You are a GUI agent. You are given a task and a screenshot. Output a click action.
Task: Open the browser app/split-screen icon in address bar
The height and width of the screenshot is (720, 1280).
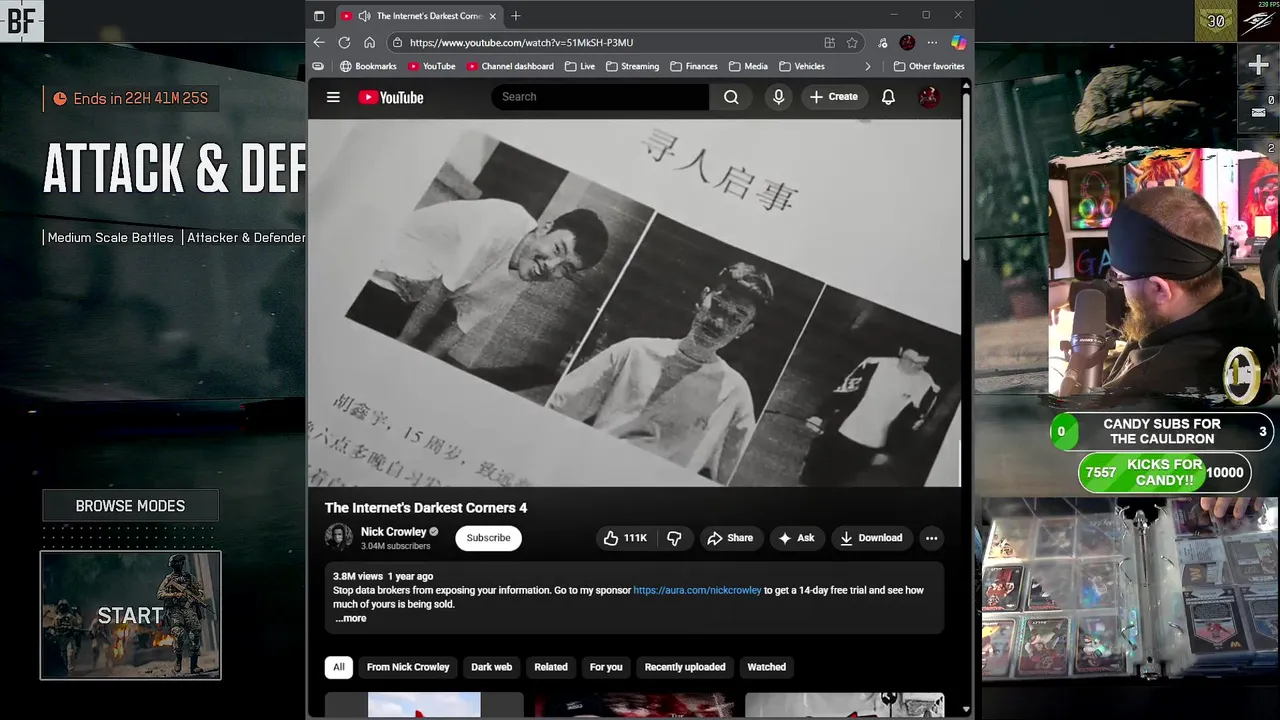click(x=829, y=42)
